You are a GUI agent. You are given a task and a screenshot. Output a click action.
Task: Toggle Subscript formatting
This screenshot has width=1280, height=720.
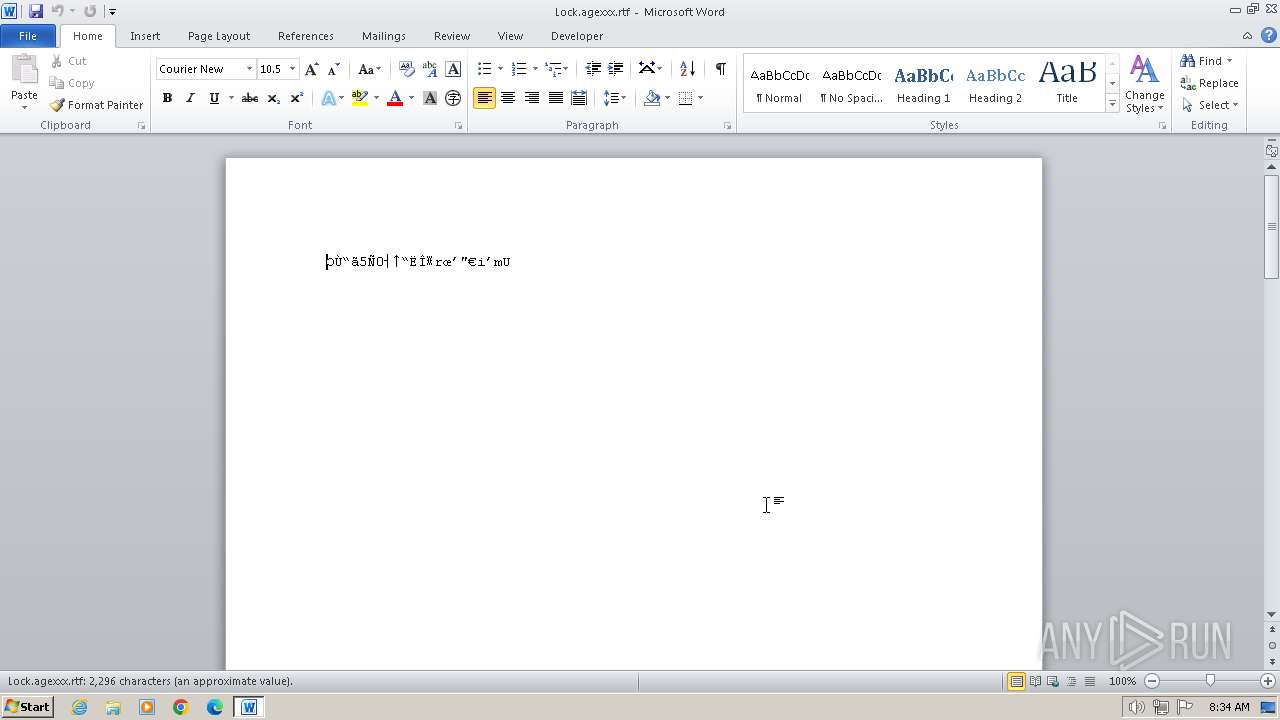pyautogui.click(x=273, y=98)
